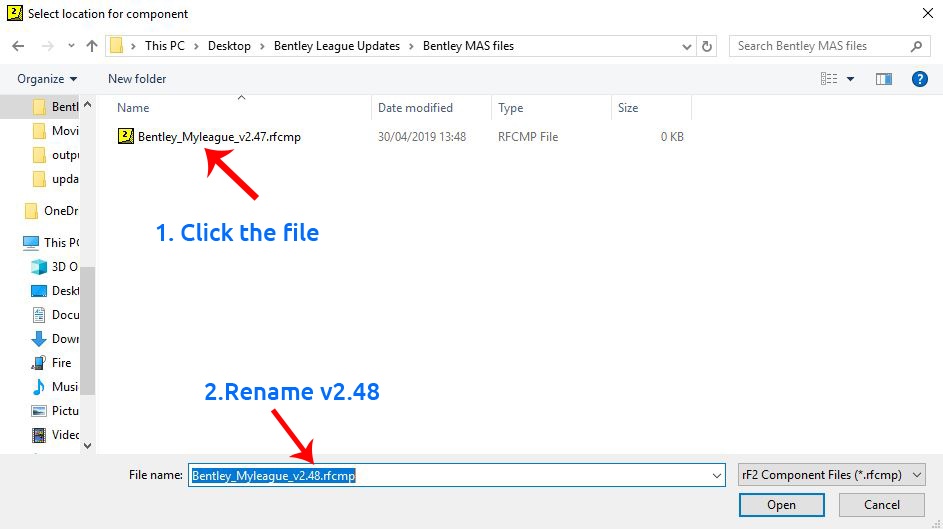Open view options dropdown arrow
Viewport: 943px width, 529px height.
pyautogui.click(x=850, y=79)
